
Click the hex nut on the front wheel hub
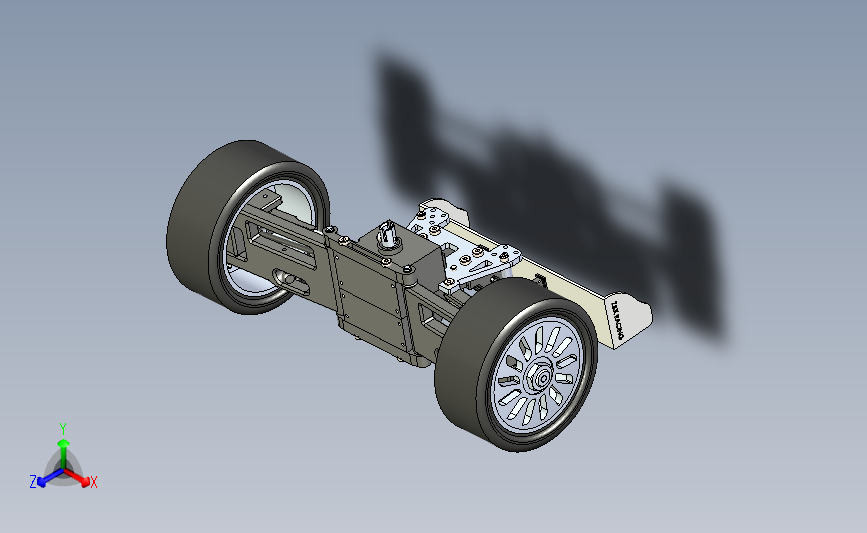tap(538, 377)
